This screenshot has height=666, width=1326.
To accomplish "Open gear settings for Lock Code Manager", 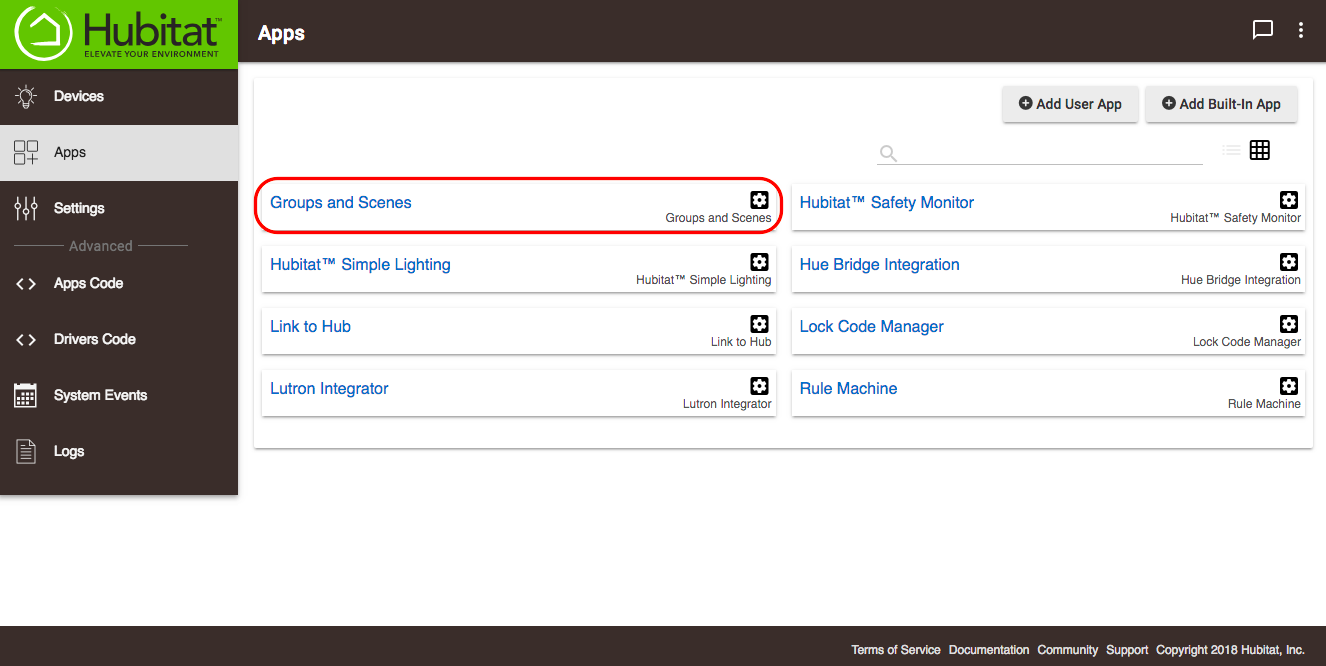I will pos(1289,324).
